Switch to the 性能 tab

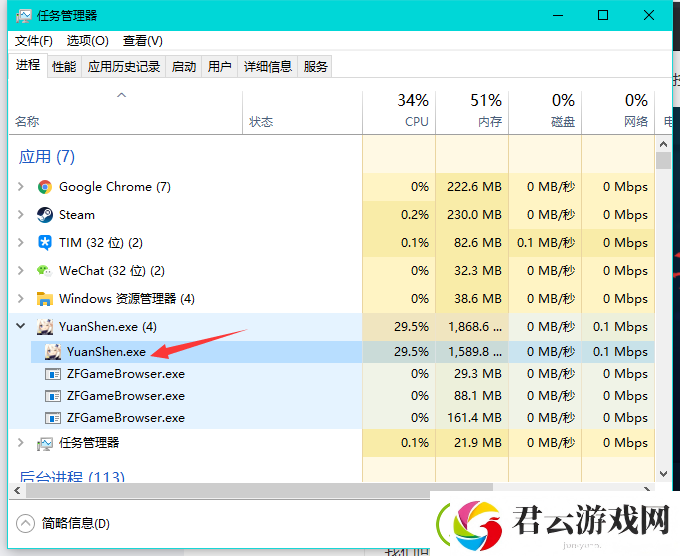(x=64, y=66)
